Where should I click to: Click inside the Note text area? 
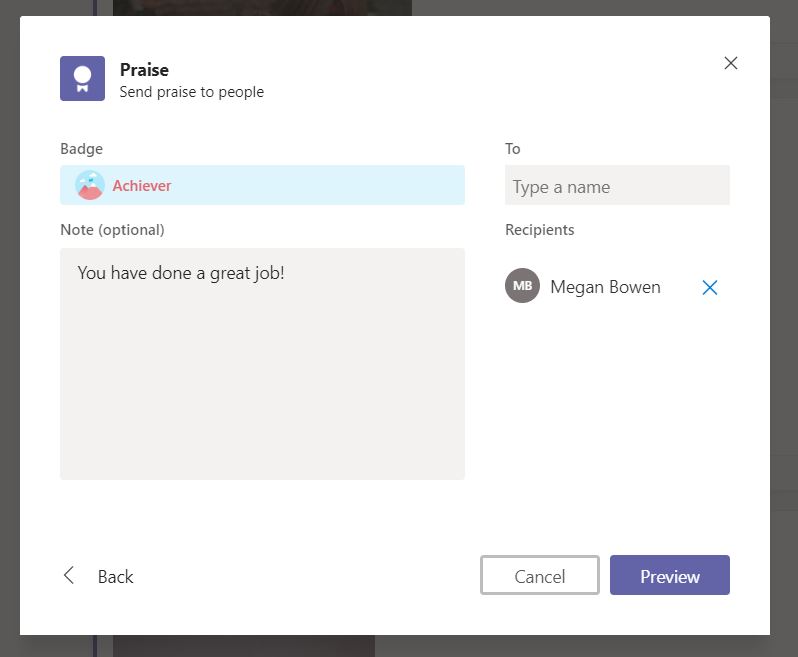click(262, 380)
